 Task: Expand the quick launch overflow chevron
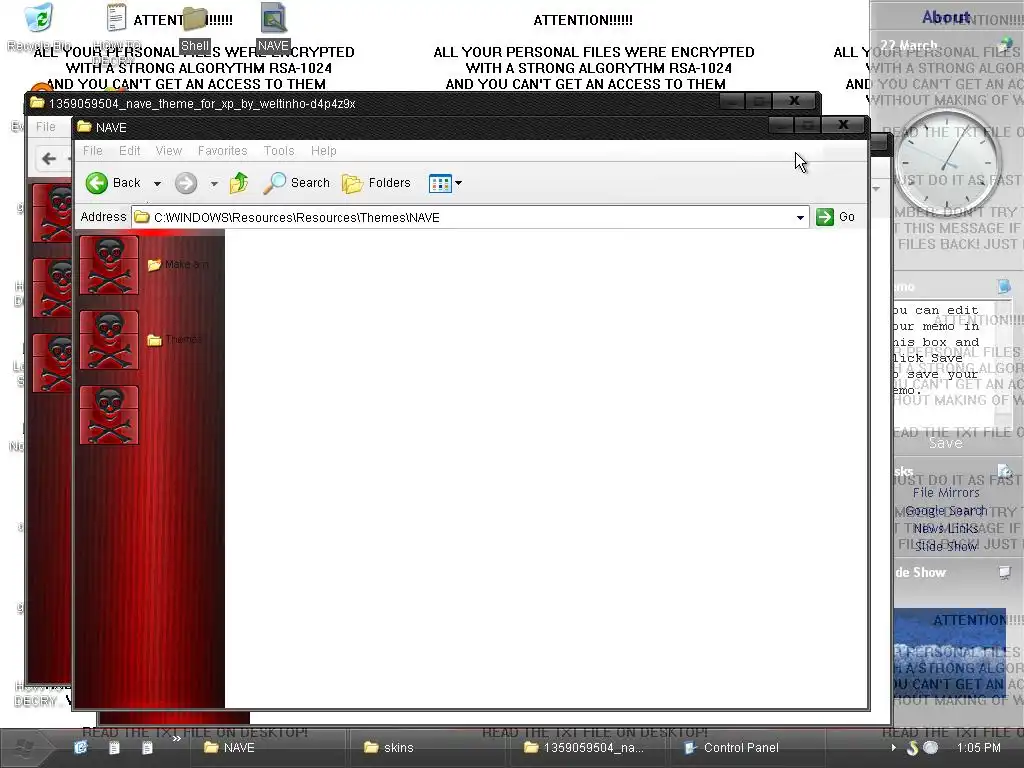point(176,739)
